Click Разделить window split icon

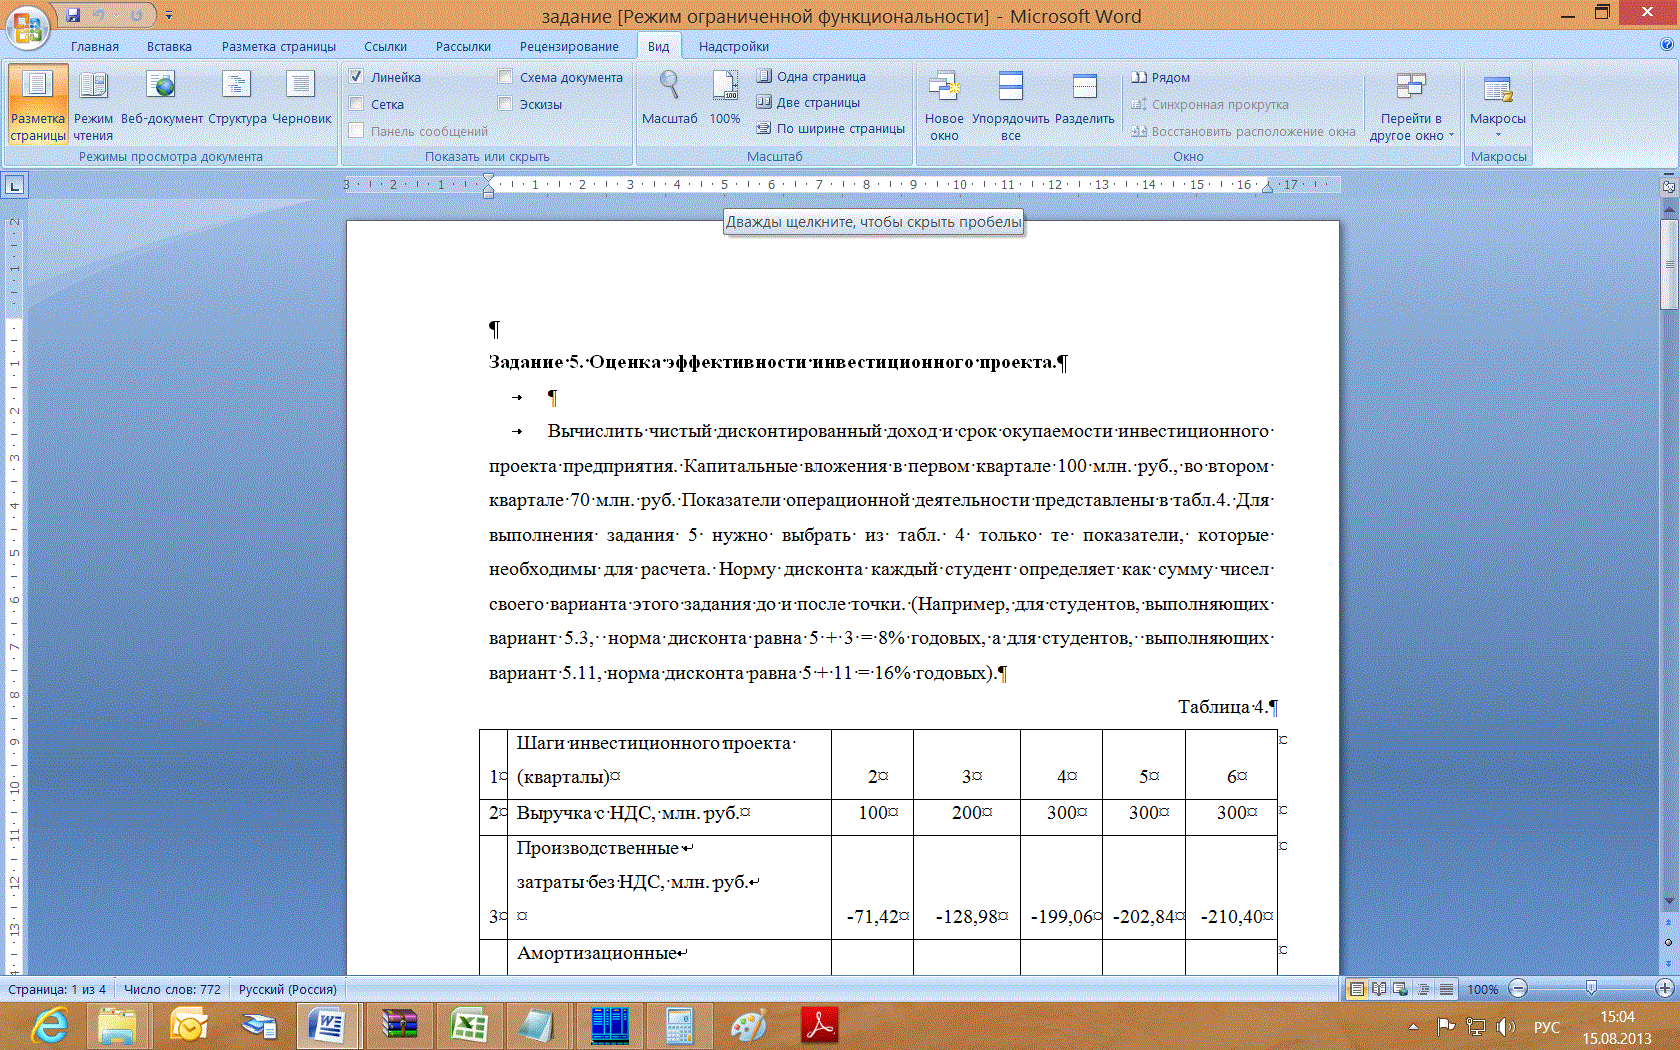click(1084, 98)
